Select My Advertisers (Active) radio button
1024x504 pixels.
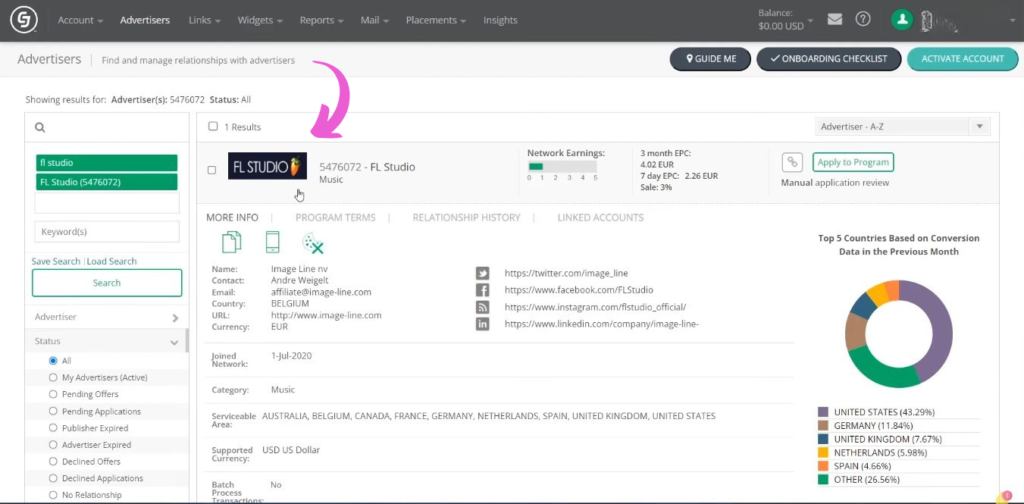click(x=53, y=377)
